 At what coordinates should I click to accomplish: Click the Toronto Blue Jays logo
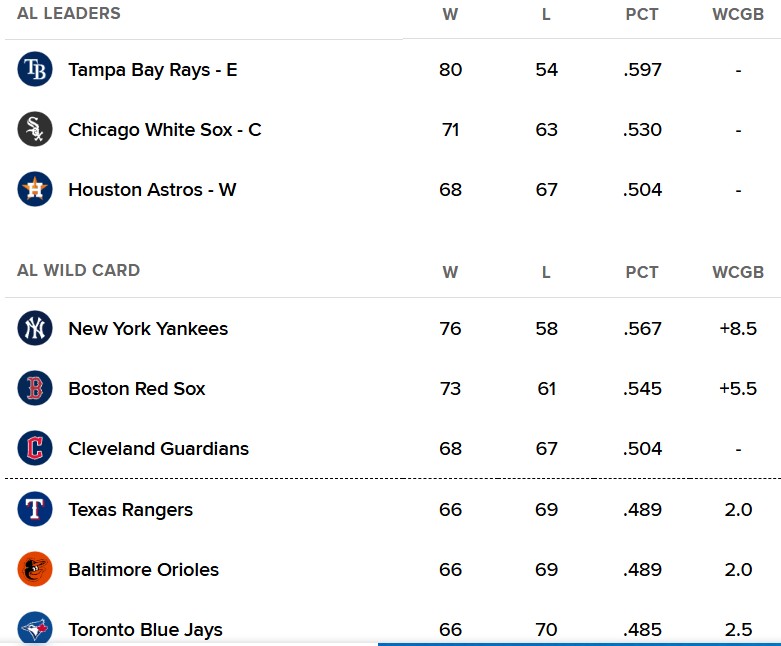35,629
